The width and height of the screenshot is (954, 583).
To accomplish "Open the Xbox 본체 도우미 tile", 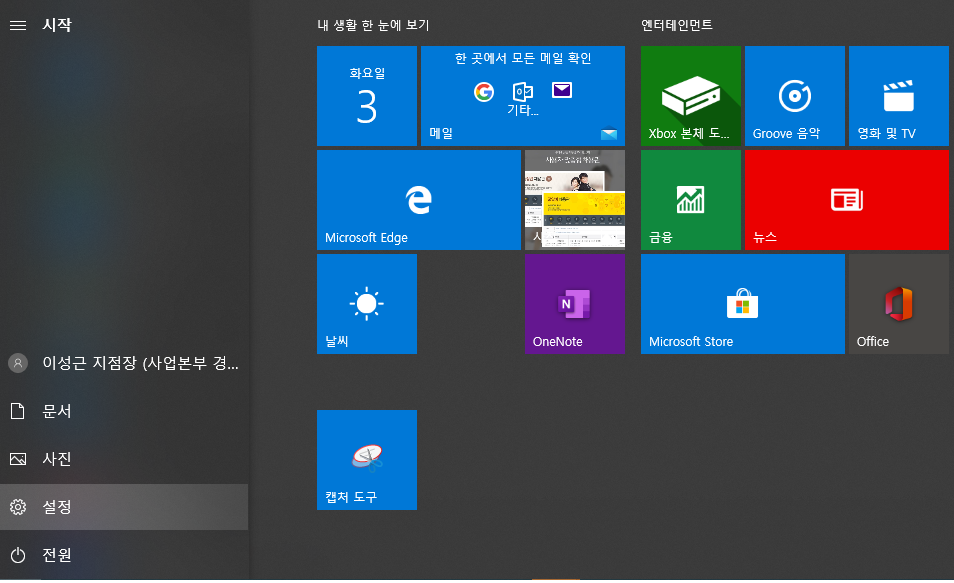I will point(691,96).
